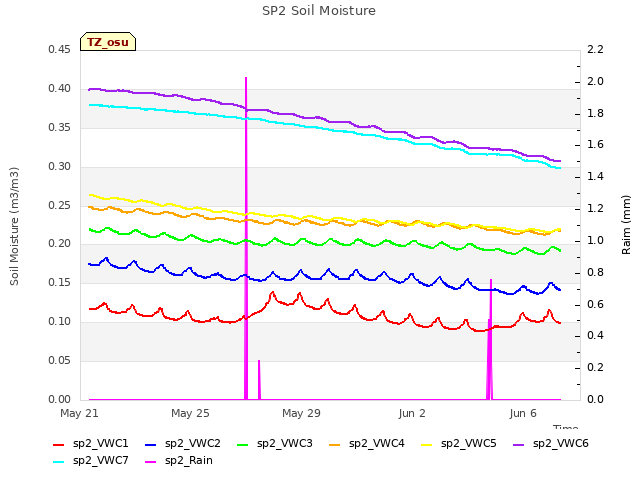Click the sp2_VWC1 legend entry
The image size is (640, 480).
(91, 444)
